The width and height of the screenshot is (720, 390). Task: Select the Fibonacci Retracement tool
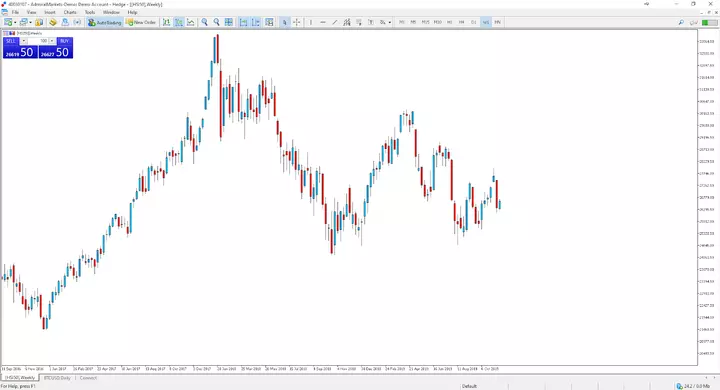[359, 22]
